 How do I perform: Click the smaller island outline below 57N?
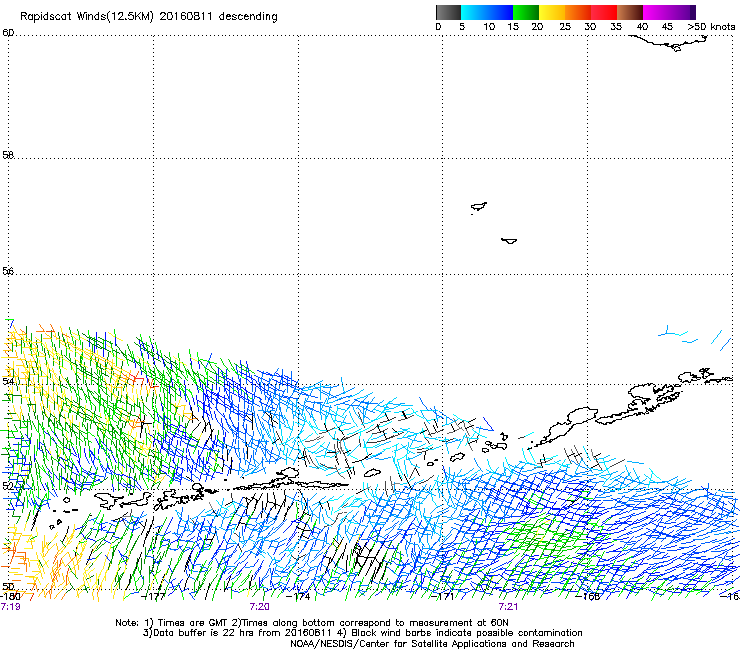pyautogui.click(x=509, y=241)
